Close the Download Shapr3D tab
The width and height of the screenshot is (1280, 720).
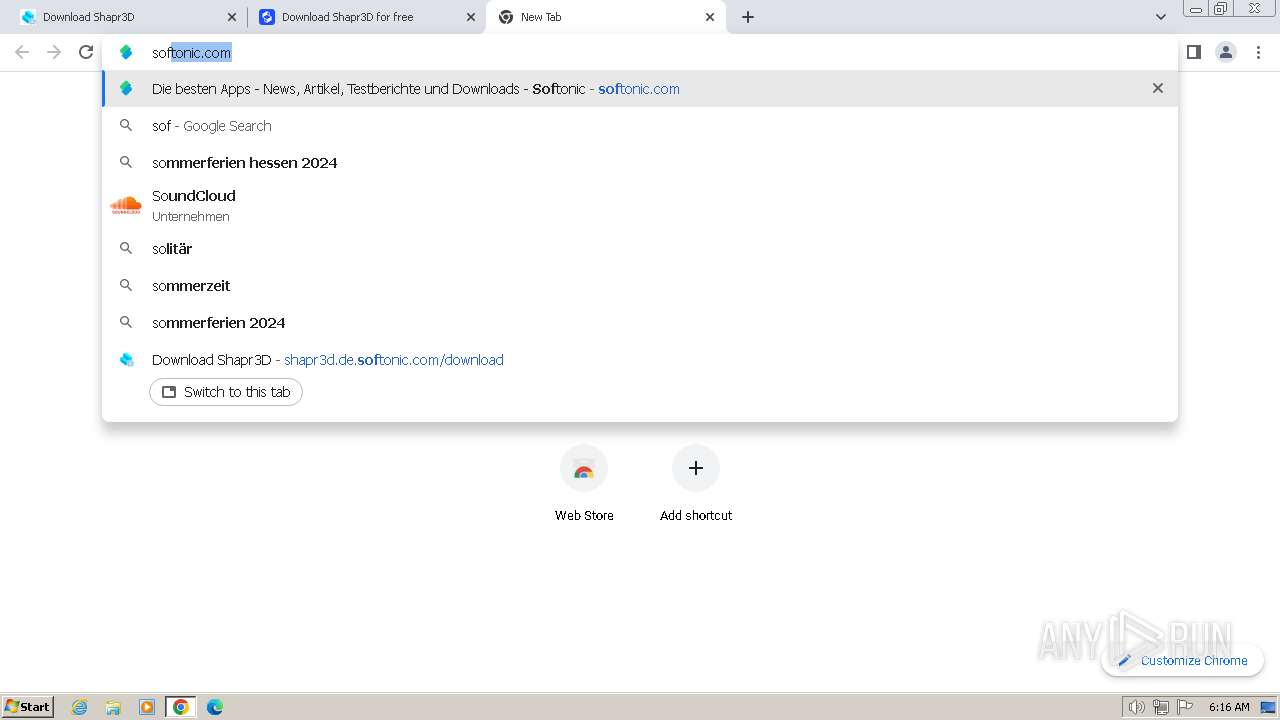[x=232, y=17]
